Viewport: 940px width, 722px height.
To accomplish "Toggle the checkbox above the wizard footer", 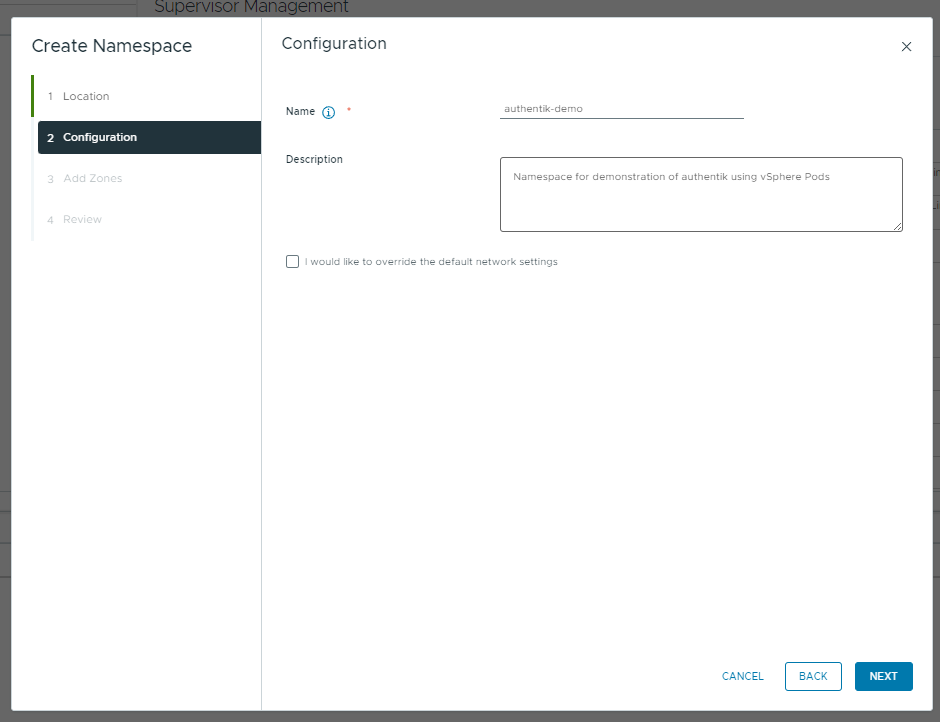I will coord(292,261).
